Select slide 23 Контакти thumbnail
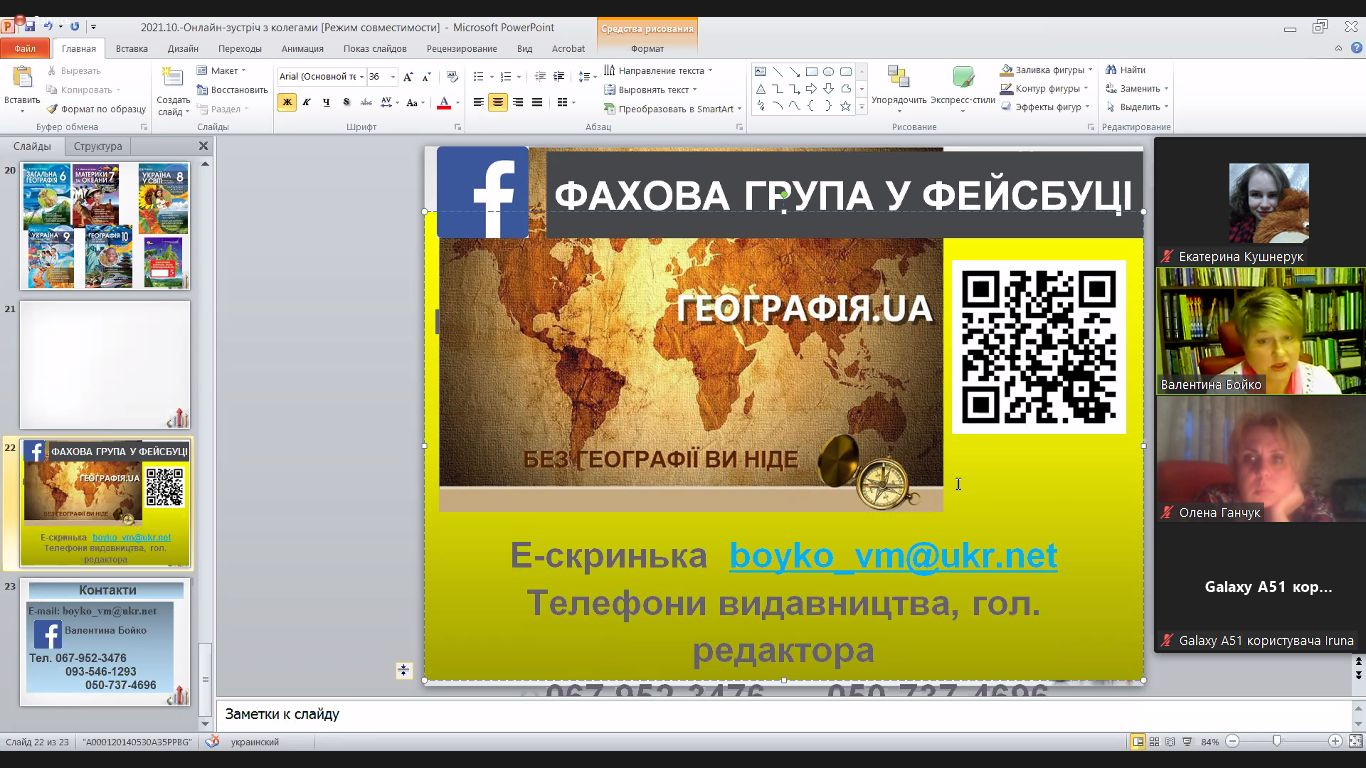 [x=105, y=642]
